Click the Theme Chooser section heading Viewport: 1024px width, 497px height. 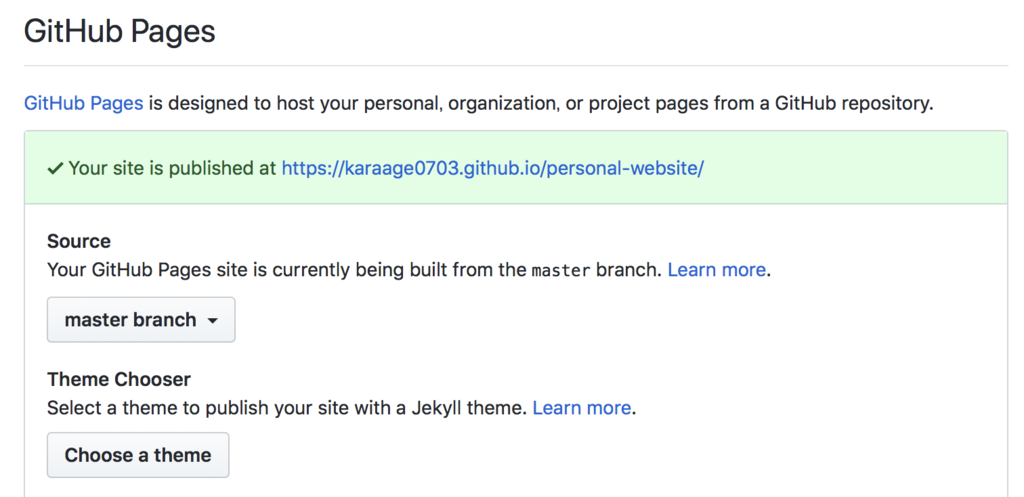(119, 379)
